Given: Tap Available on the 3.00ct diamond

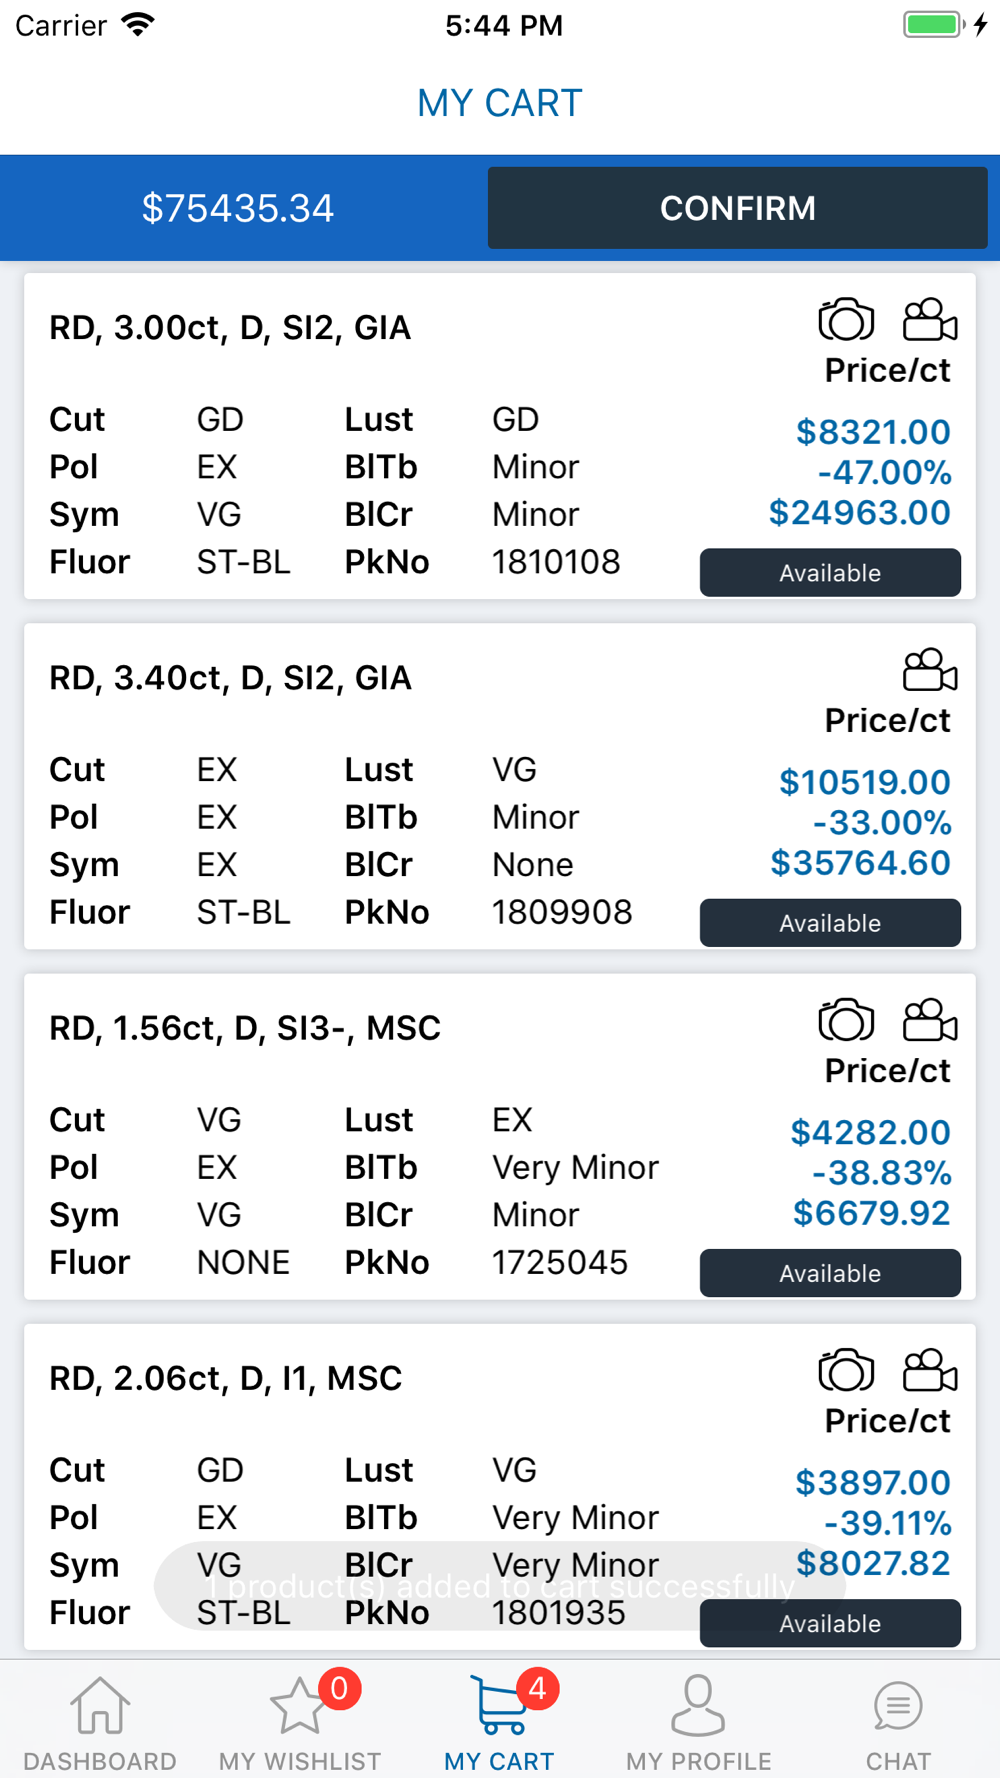Looking at the screenshot, I should pos(830,573).
